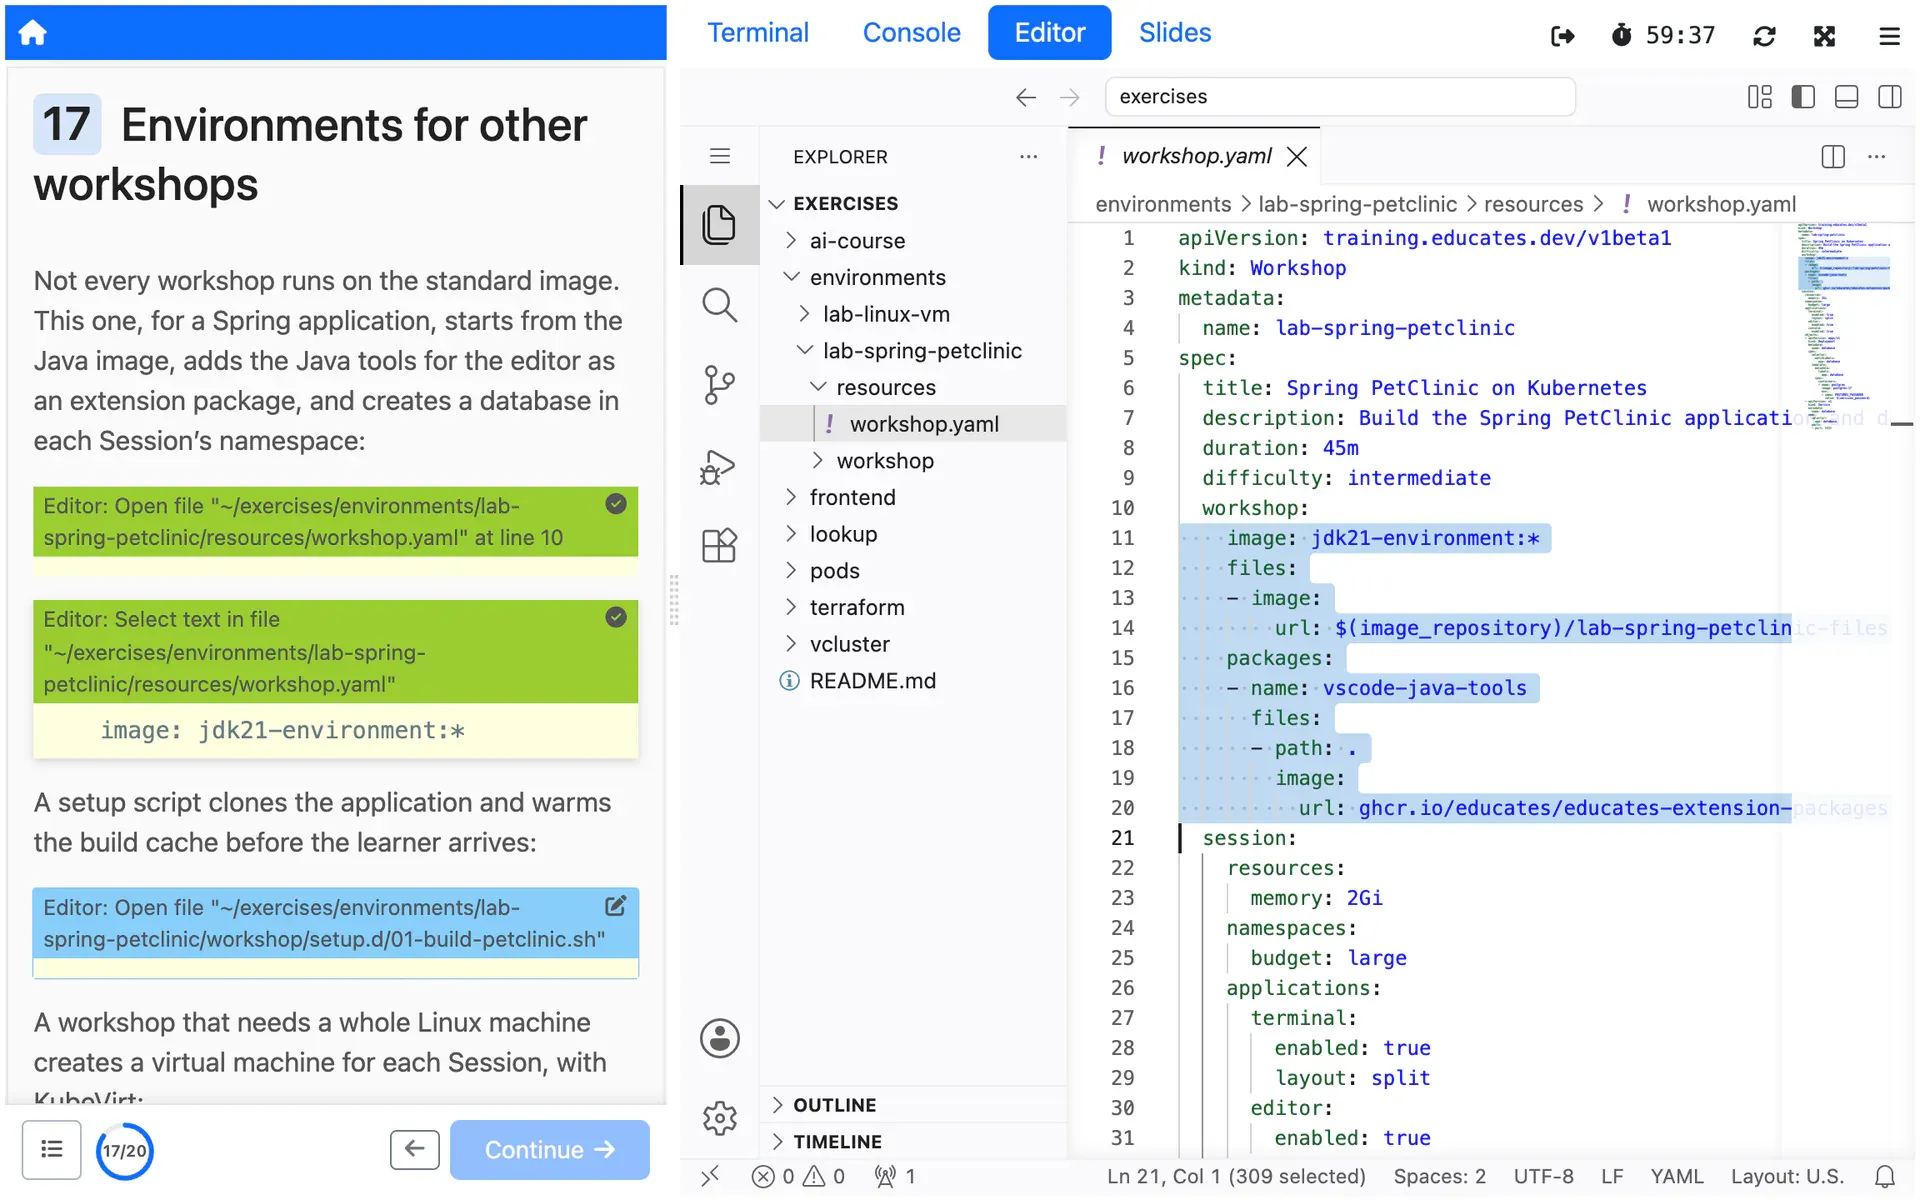Expand the TIMELINE section
Screen dimensions: 1920x1200
coord(913,1141)
